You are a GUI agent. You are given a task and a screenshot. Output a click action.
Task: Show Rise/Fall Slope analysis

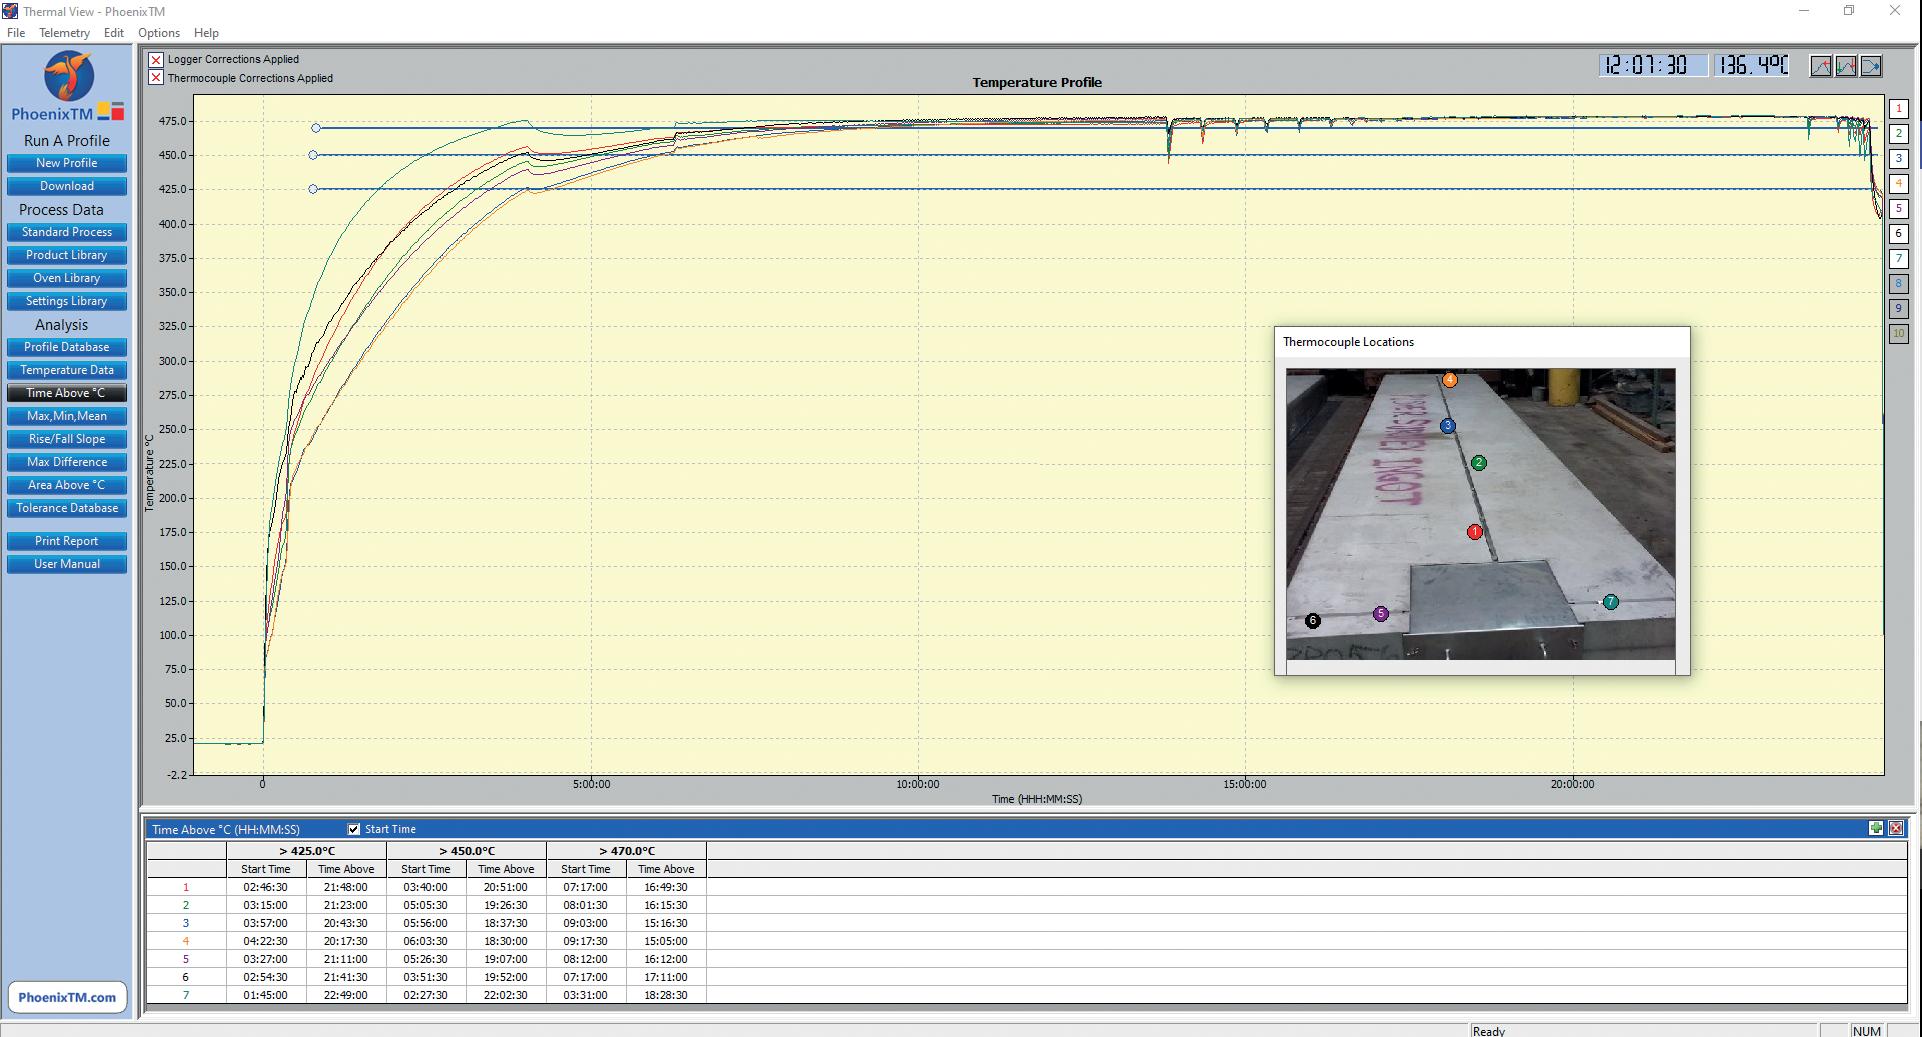67,439
